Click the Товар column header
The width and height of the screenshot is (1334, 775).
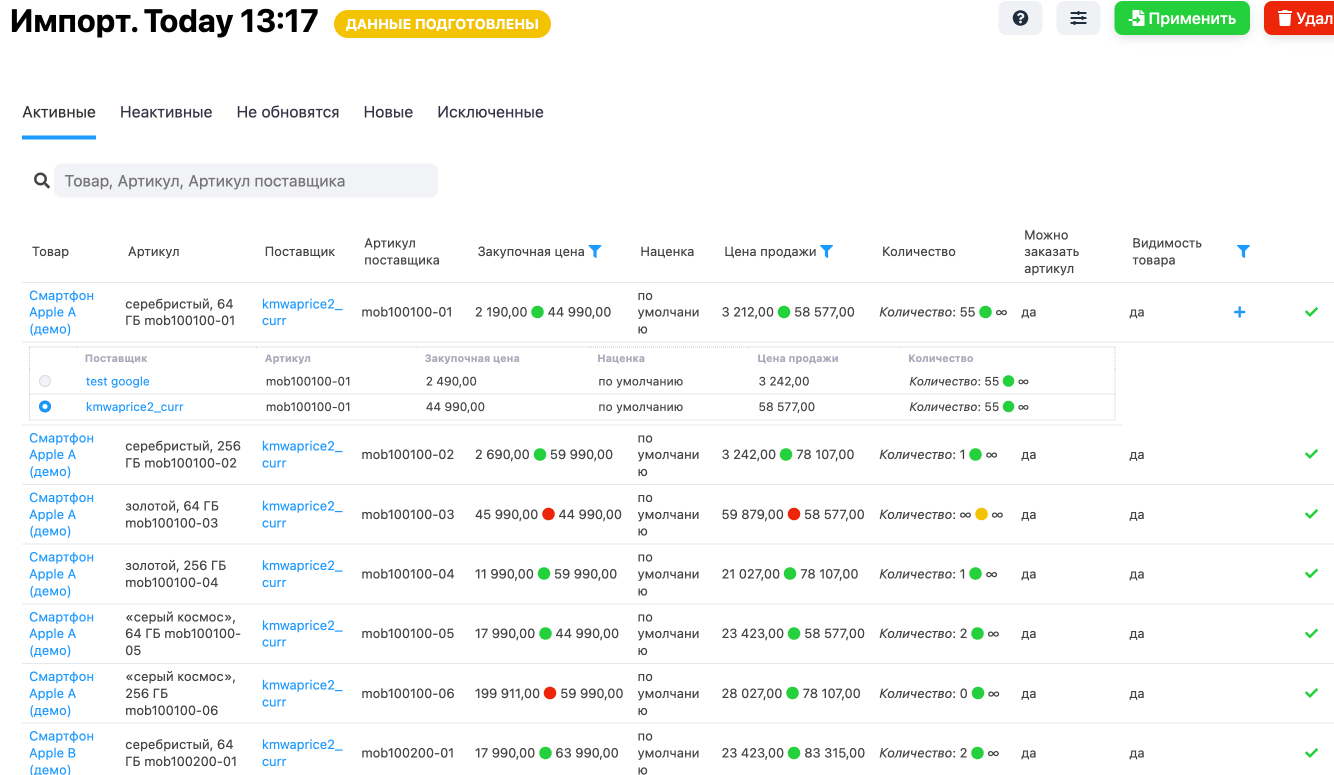(x=51, y=251)
